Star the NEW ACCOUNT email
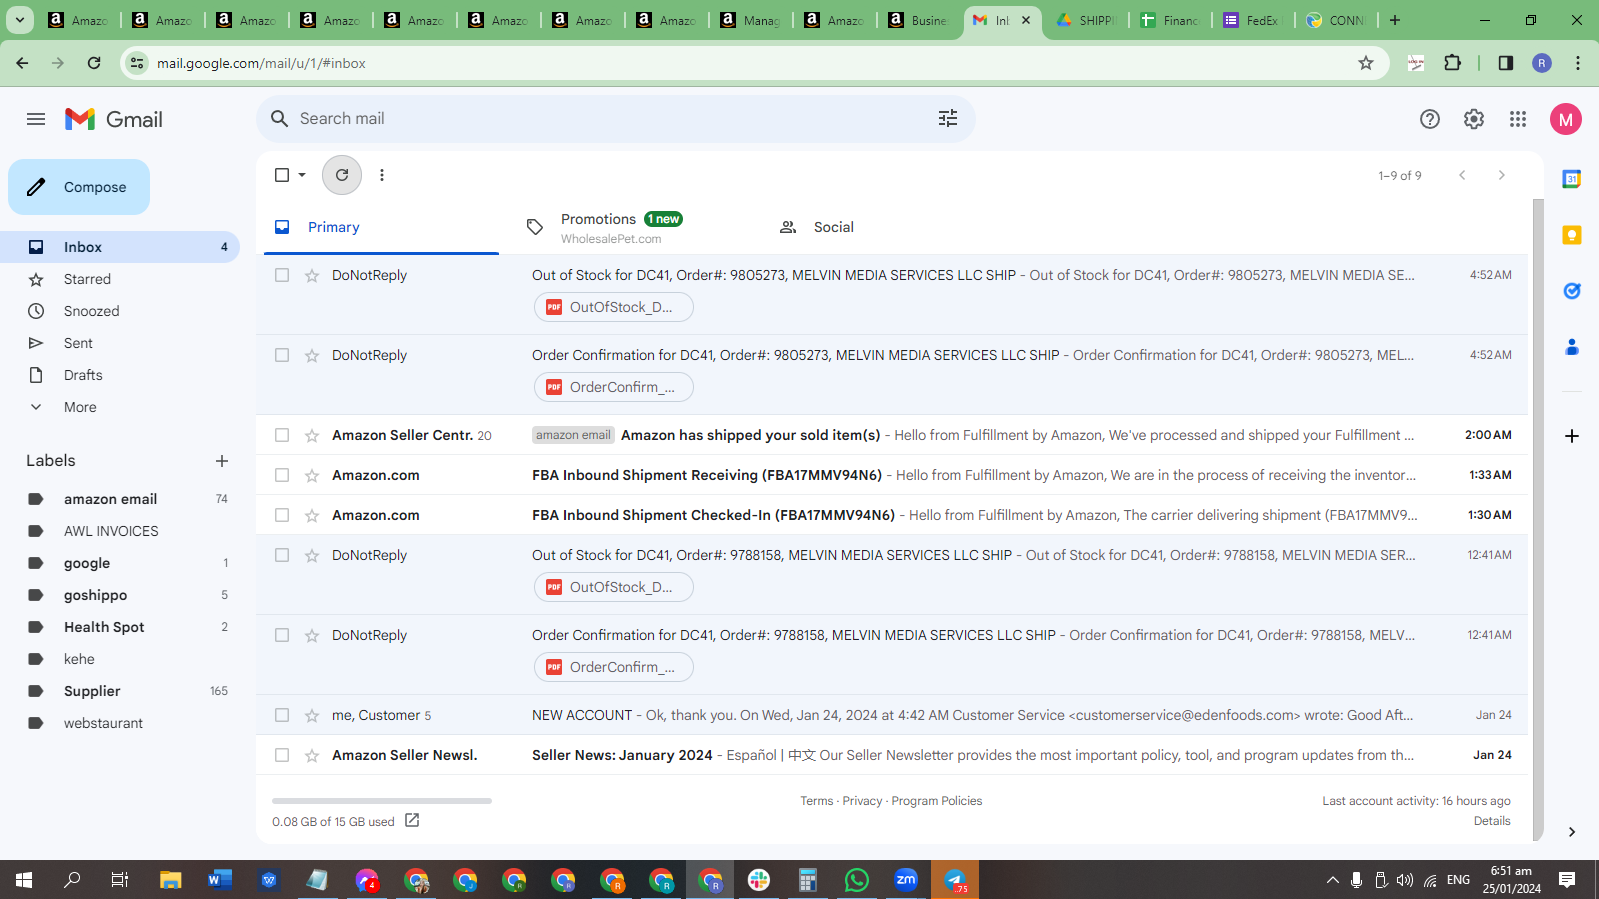 pos(312,716)
